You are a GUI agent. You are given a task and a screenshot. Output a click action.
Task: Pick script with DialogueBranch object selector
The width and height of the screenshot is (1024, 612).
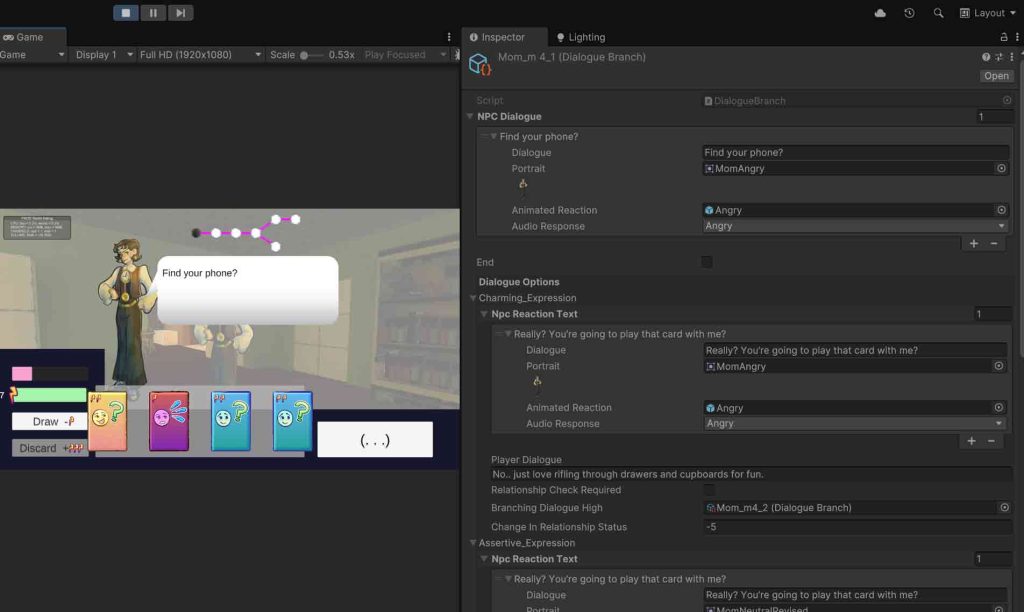pyautogui.click(x=1006, y=101)
